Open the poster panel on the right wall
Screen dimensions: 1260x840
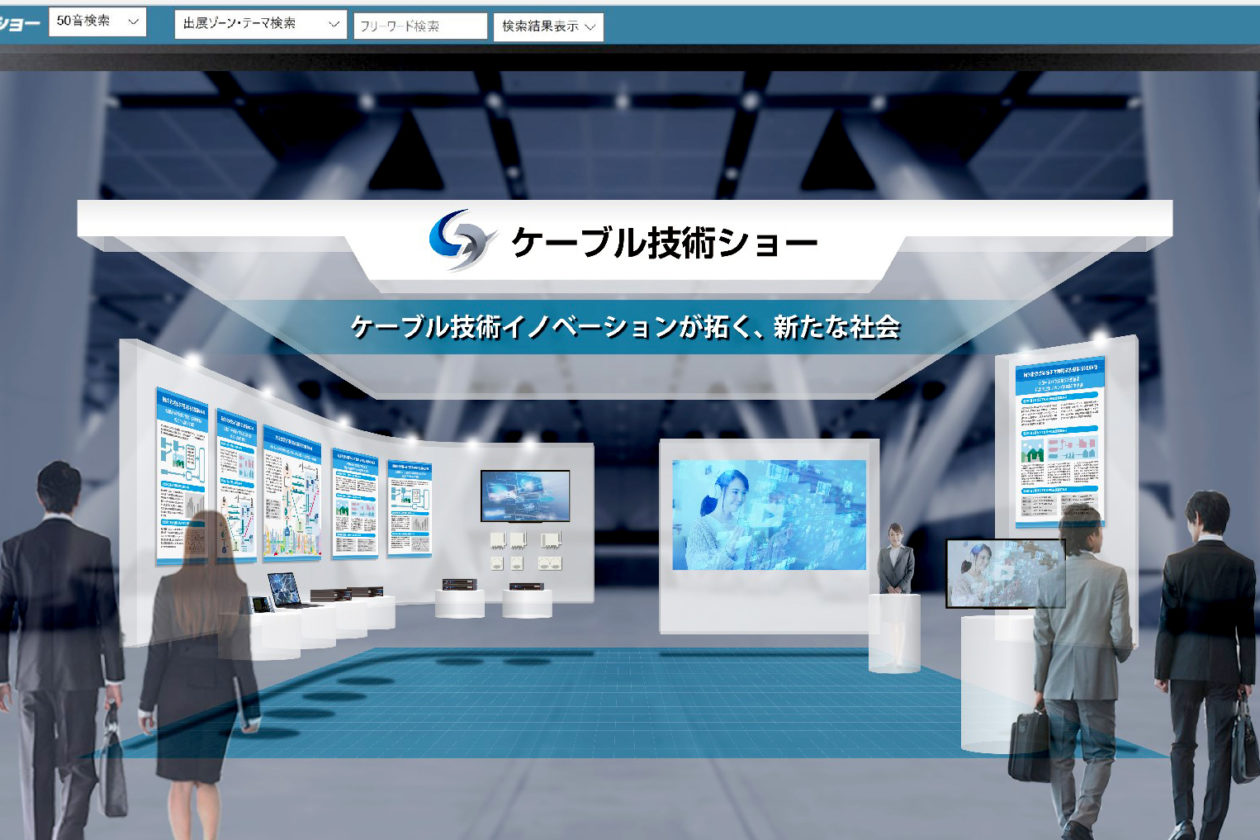tap(1060, 440)
